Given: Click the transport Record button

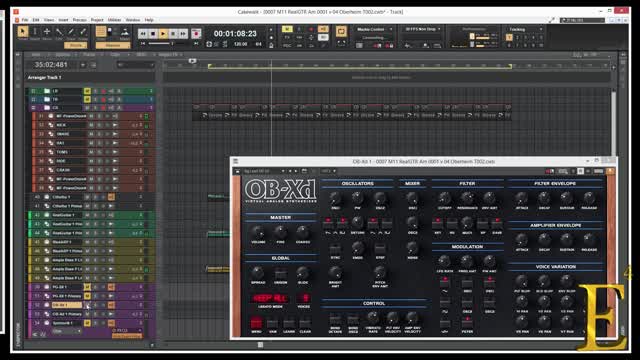Looking at the screenshot, I should coord(196,33).
